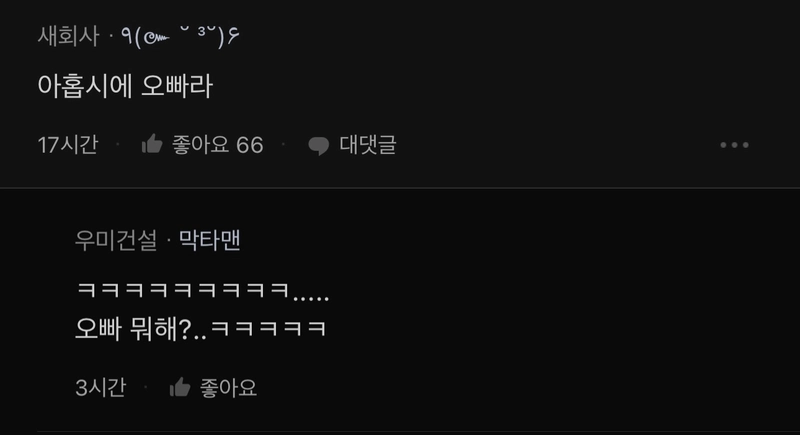This screenshot has width=800, height=435.
Task: Click '좋아요' text under the 3시간 reply
Action: coord(228,388)
